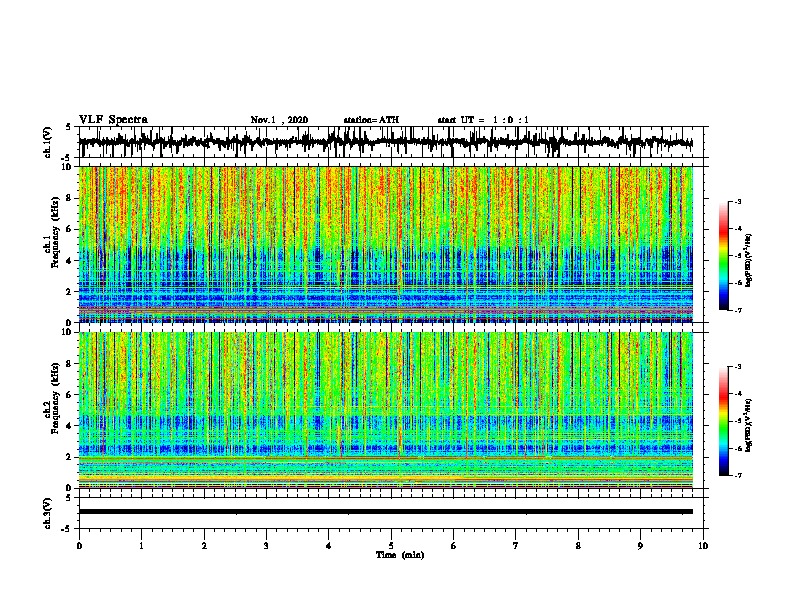Click the ch.1 spectrogram color scale bar

pos(723,256)
